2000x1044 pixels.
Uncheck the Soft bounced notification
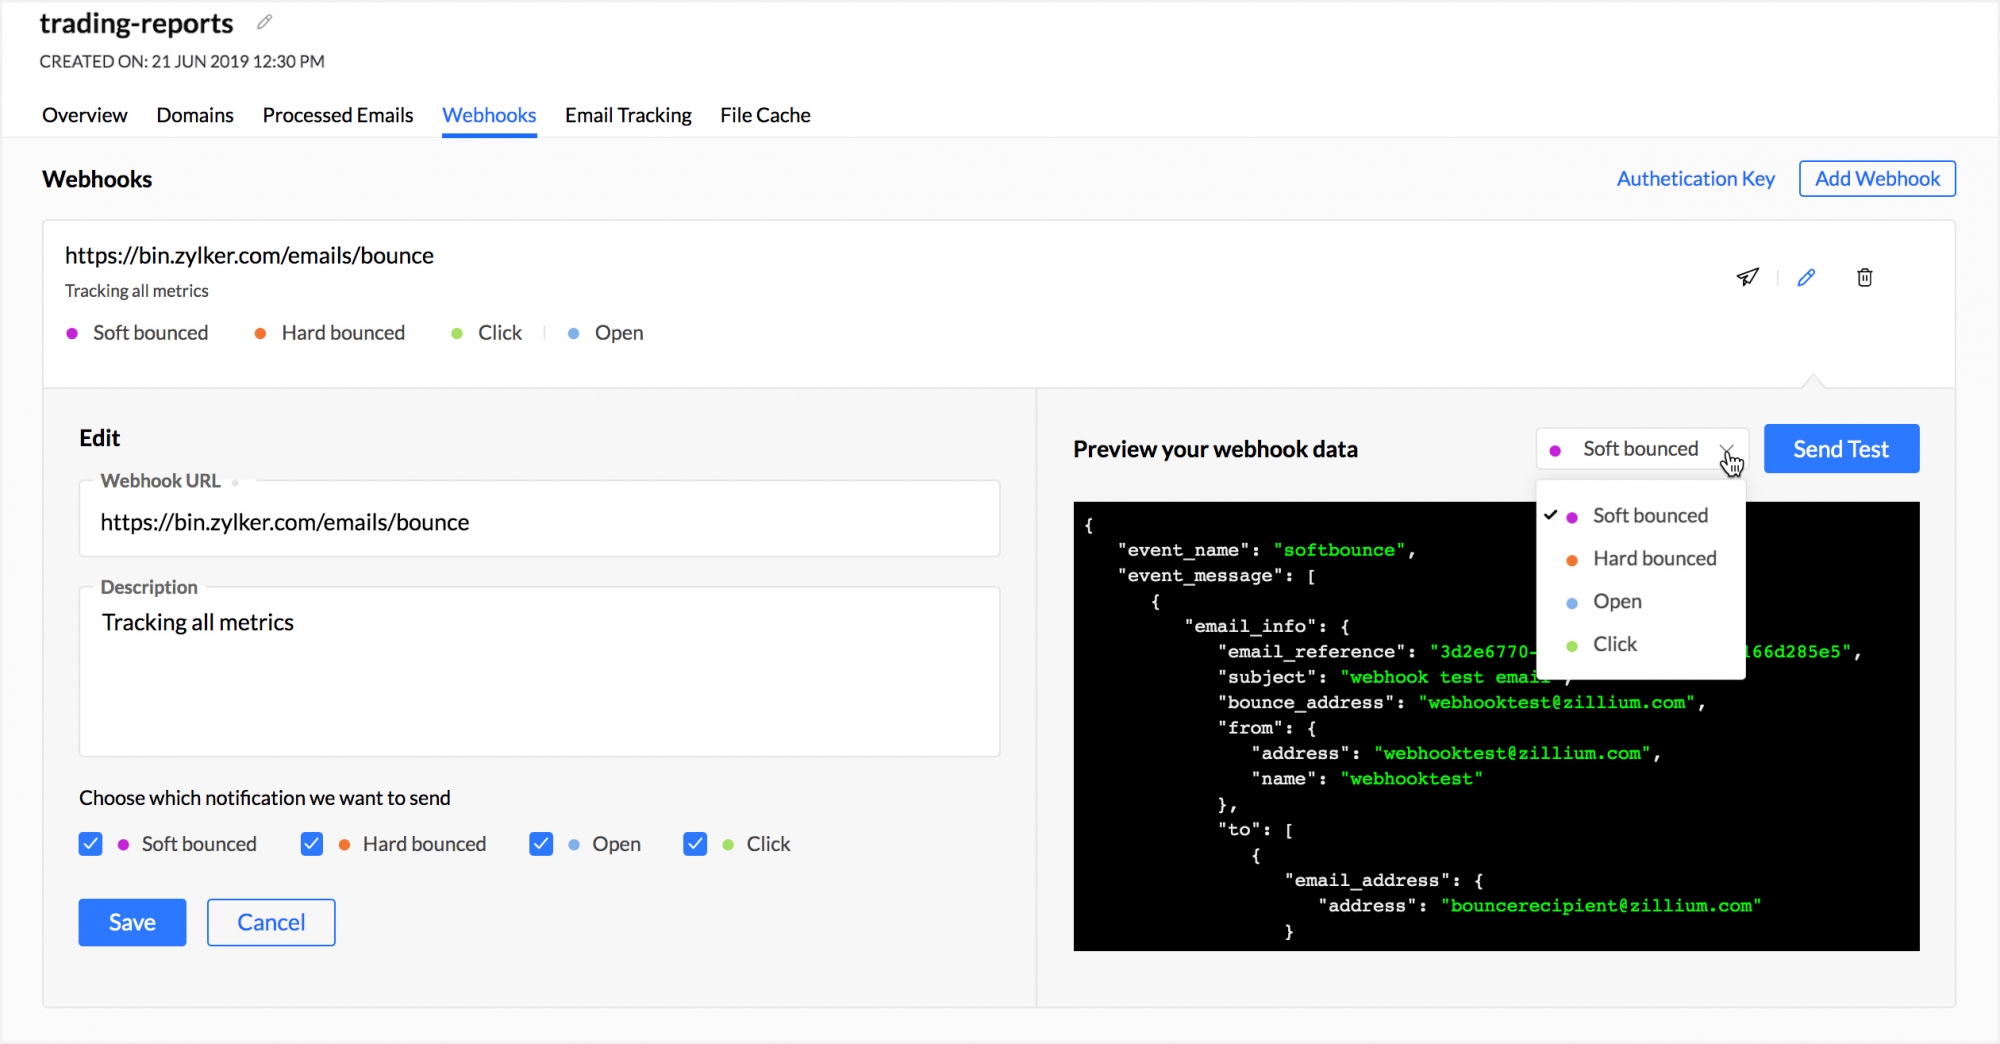(x=90, y=844)
